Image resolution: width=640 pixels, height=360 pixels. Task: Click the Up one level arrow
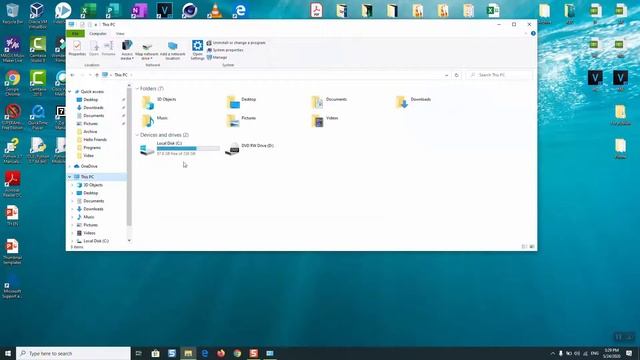click(97, 75)
